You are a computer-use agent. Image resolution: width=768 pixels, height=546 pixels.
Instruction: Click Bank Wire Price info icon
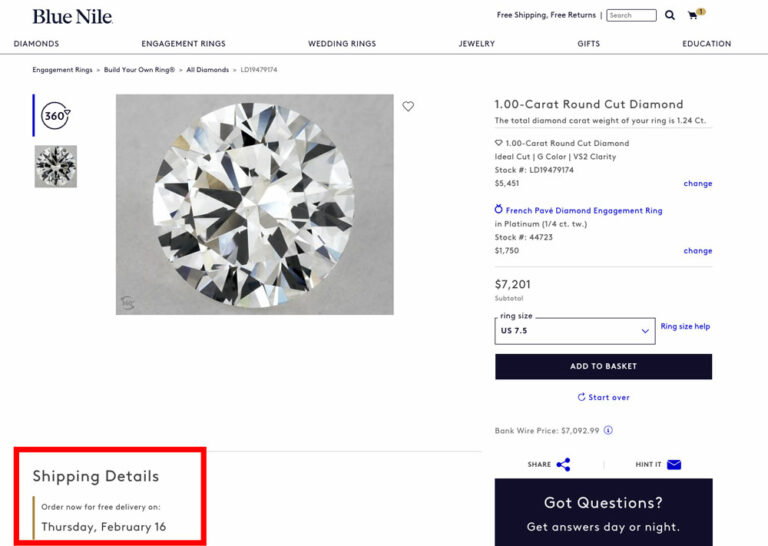click(x=608, y=431)
